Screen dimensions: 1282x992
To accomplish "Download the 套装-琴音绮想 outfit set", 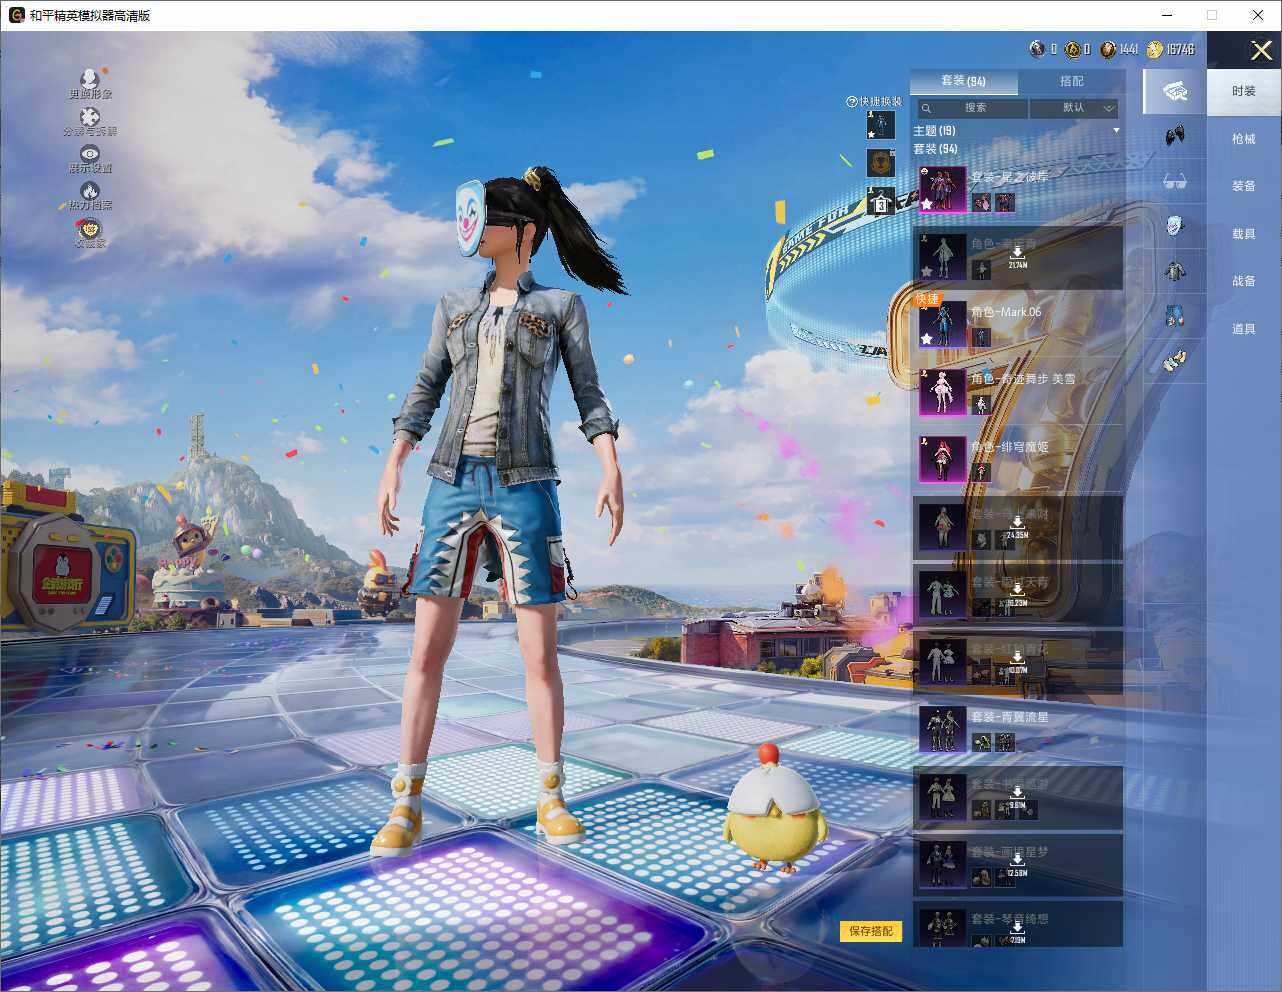I will point(1017,931).
